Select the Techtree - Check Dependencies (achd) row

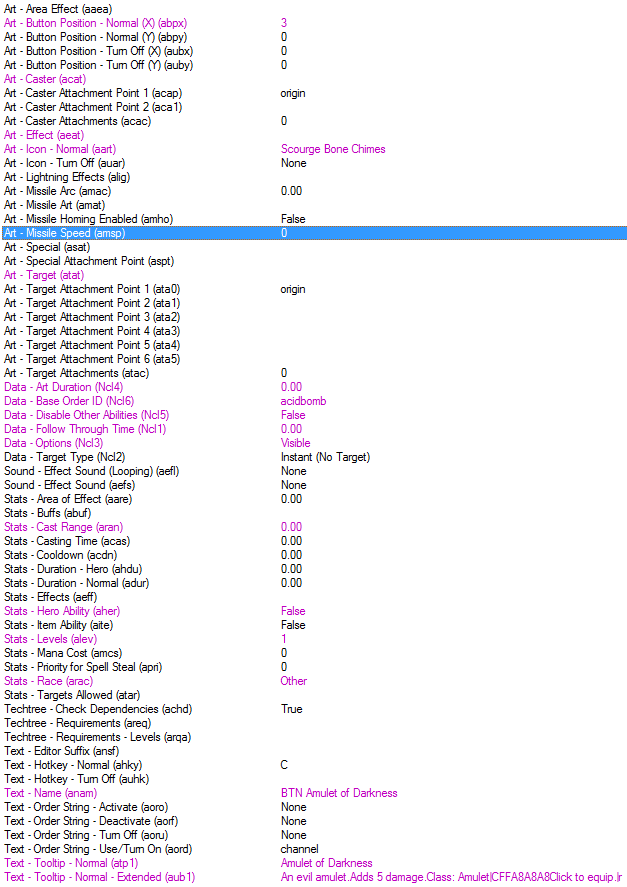pyautogui.click(x=314, y=709)
